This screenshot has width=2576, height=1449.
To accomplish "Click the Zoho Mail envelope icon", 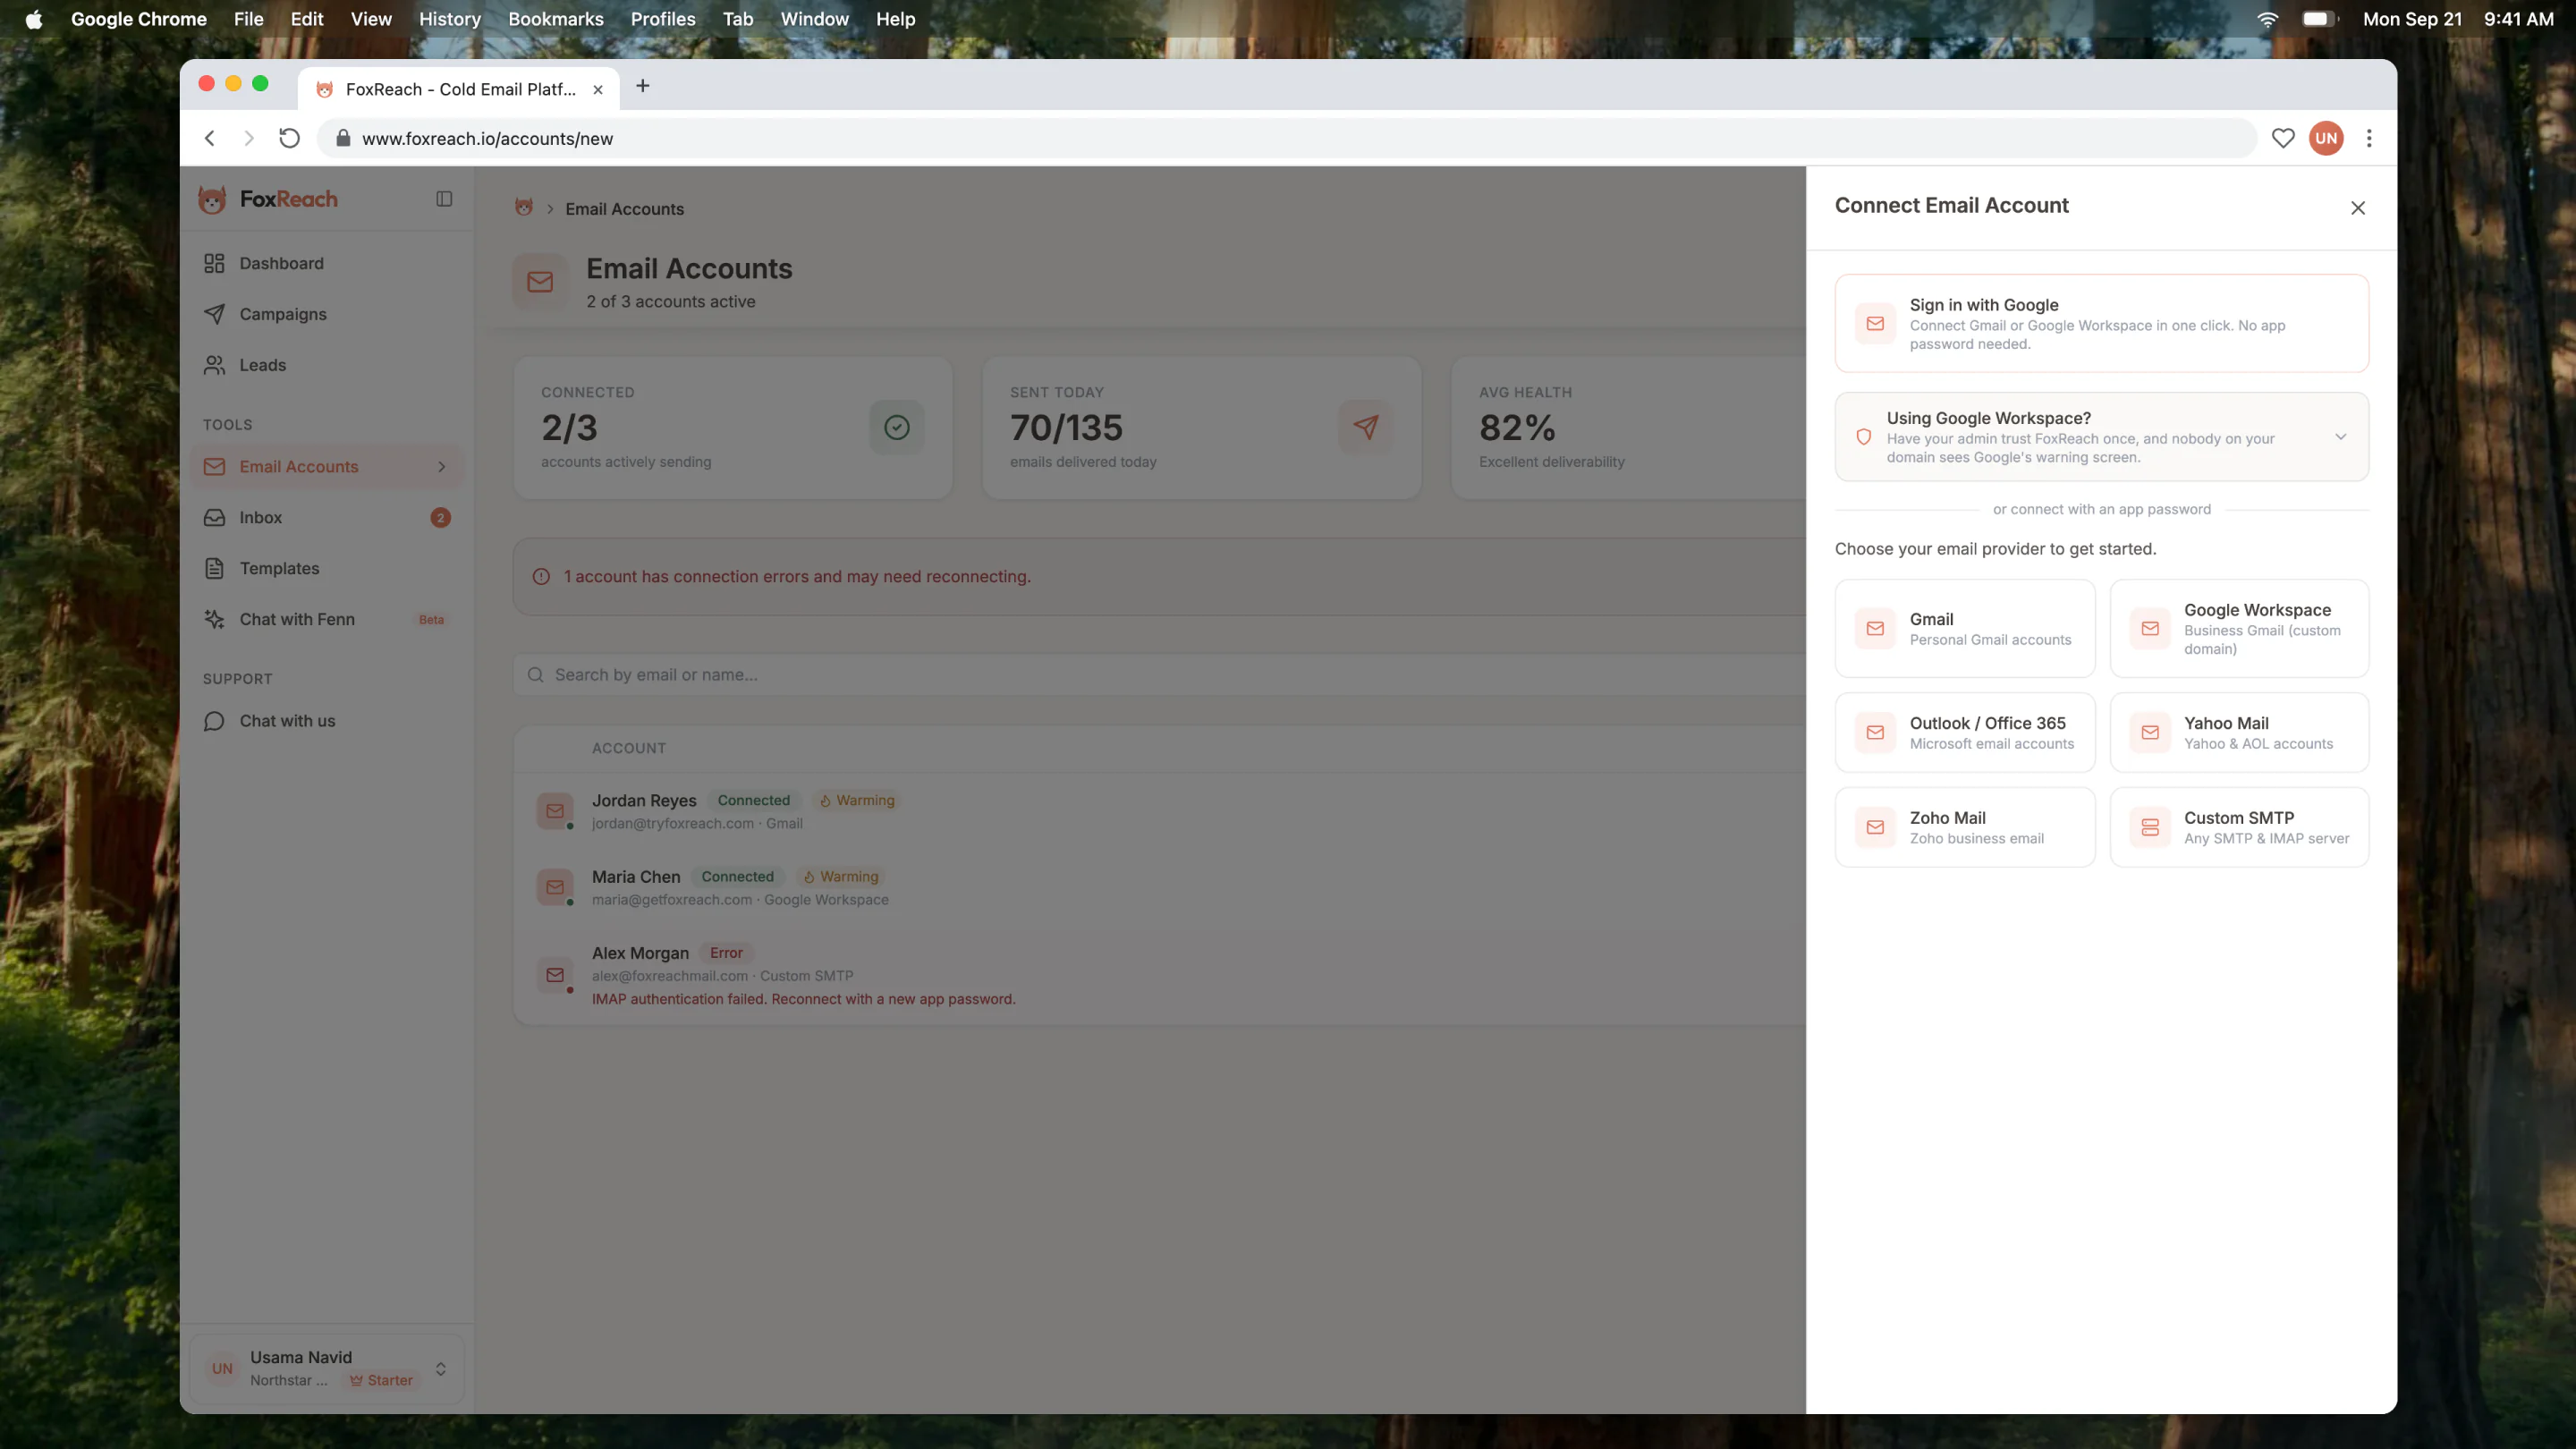I will tap(1875, 827).
